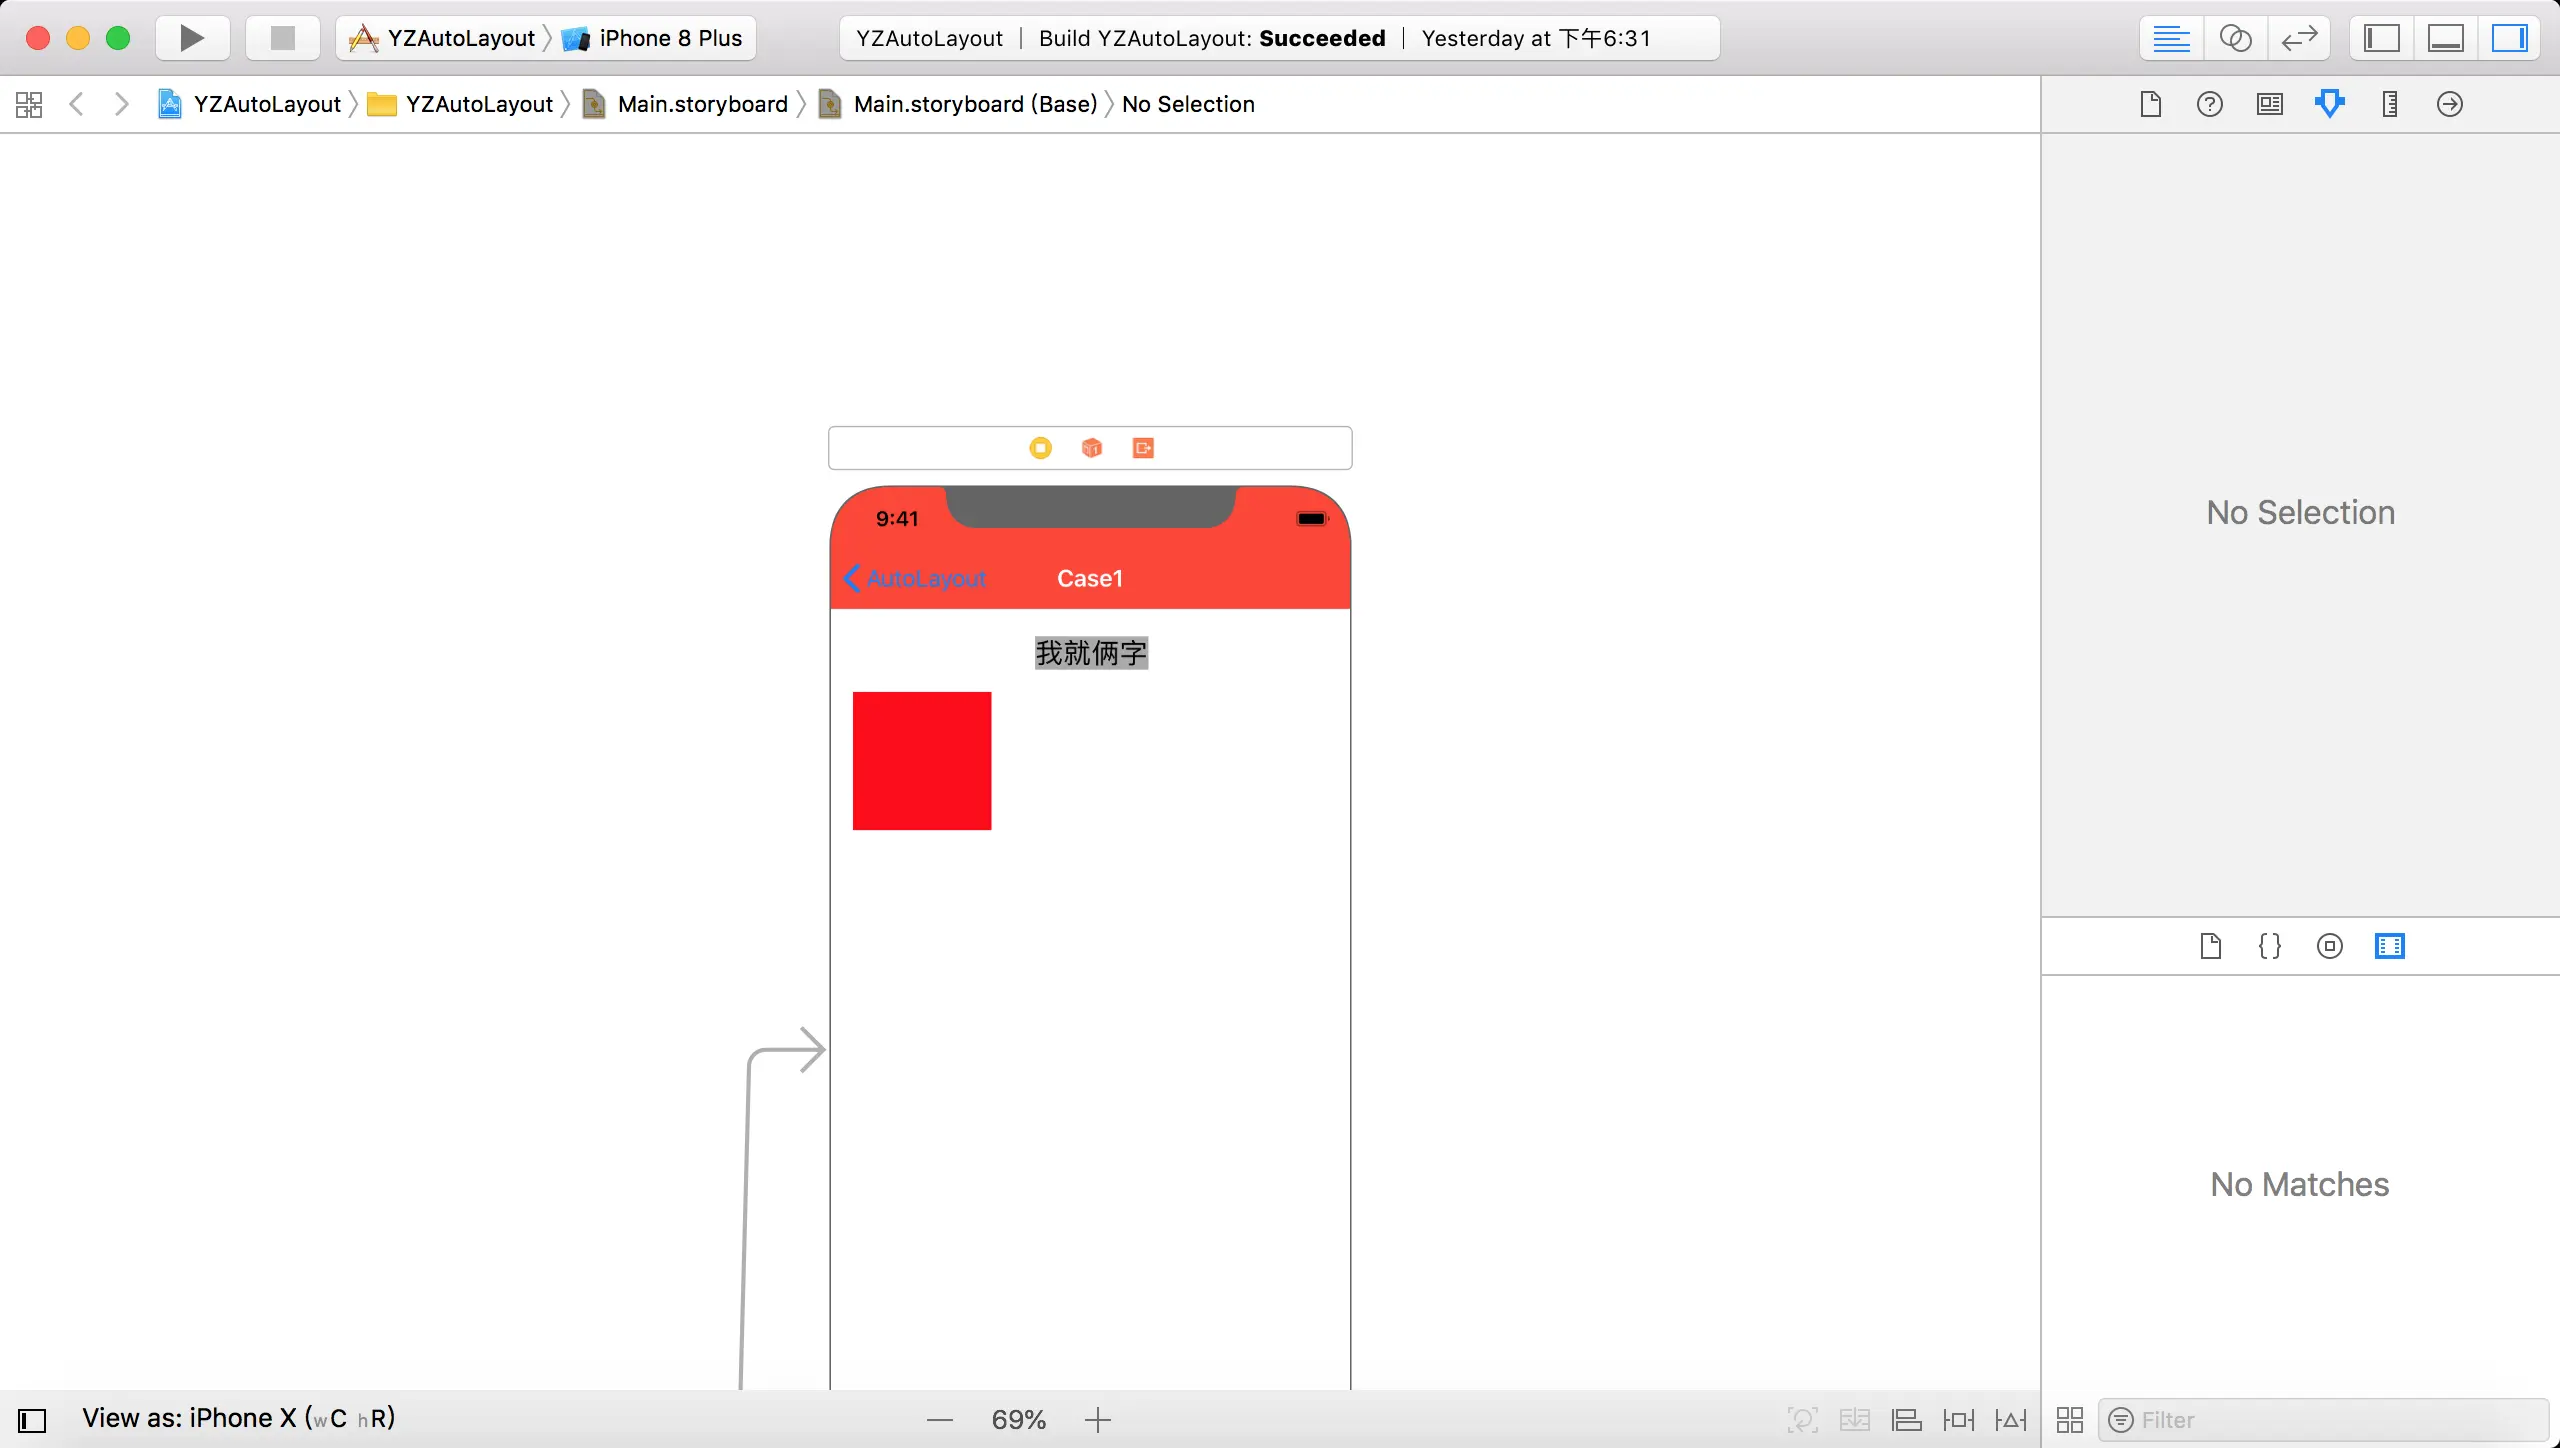Switch to the Assistant editor
The image size is (2560, 1448).
click(x=2235, y=38)
